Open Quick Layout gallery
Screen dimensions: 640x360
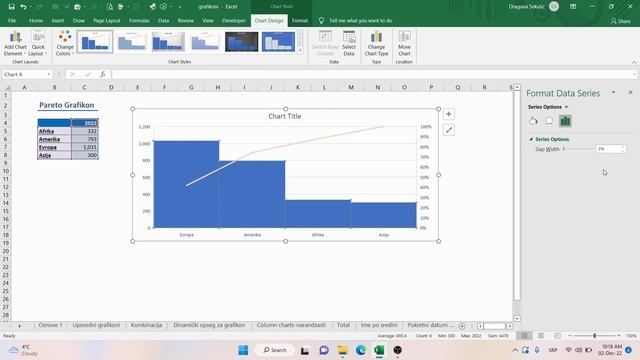click(x=38, y=43)
